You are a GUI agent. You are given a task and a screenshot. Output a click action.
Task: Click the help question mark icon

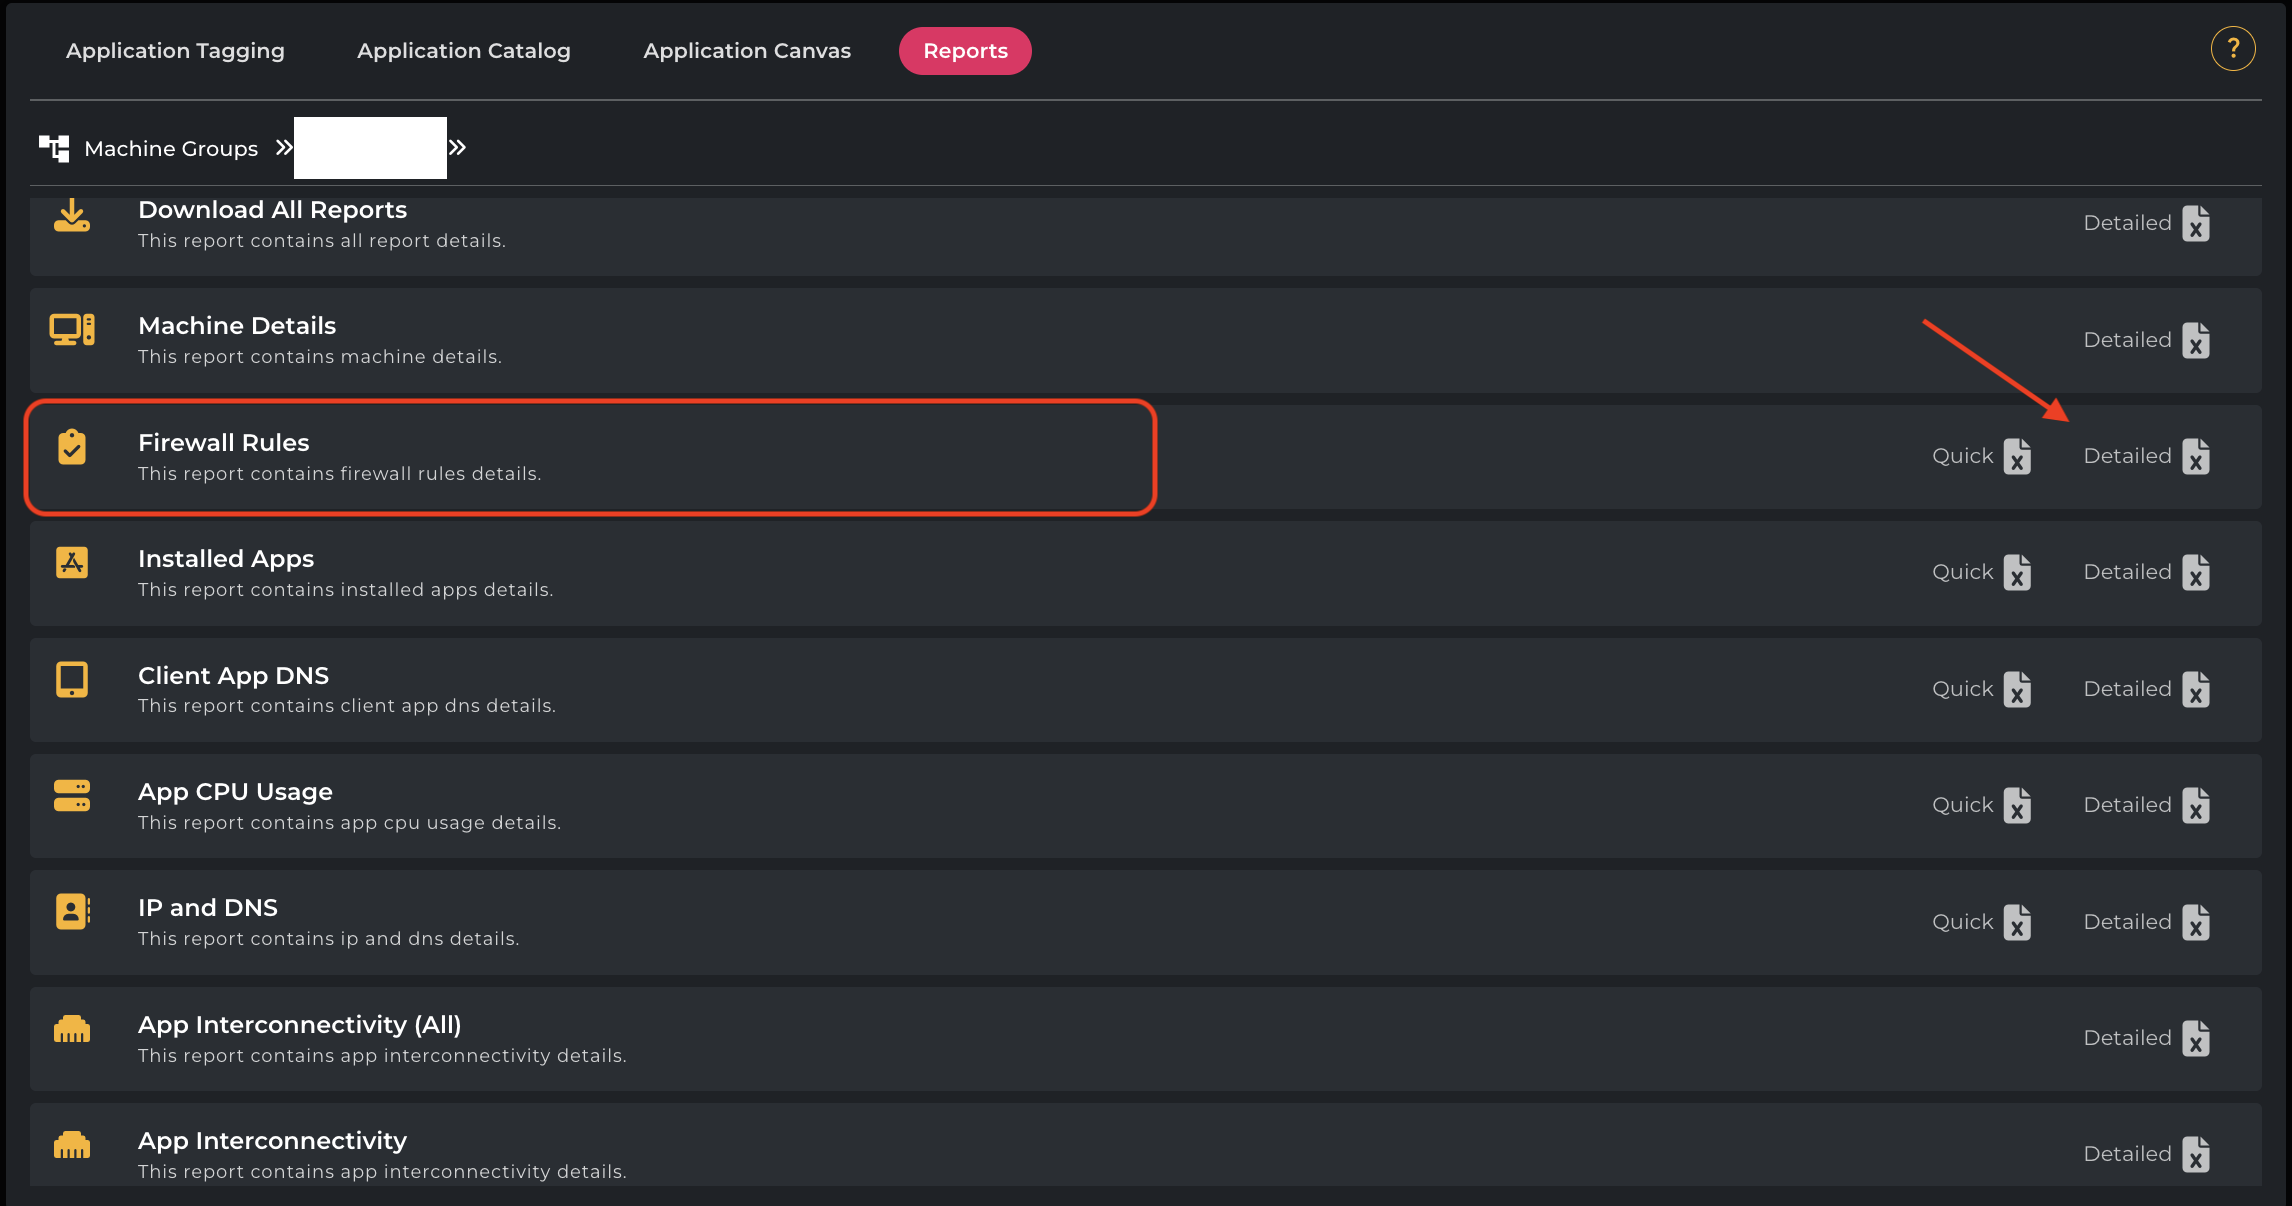click(2232, 49)
